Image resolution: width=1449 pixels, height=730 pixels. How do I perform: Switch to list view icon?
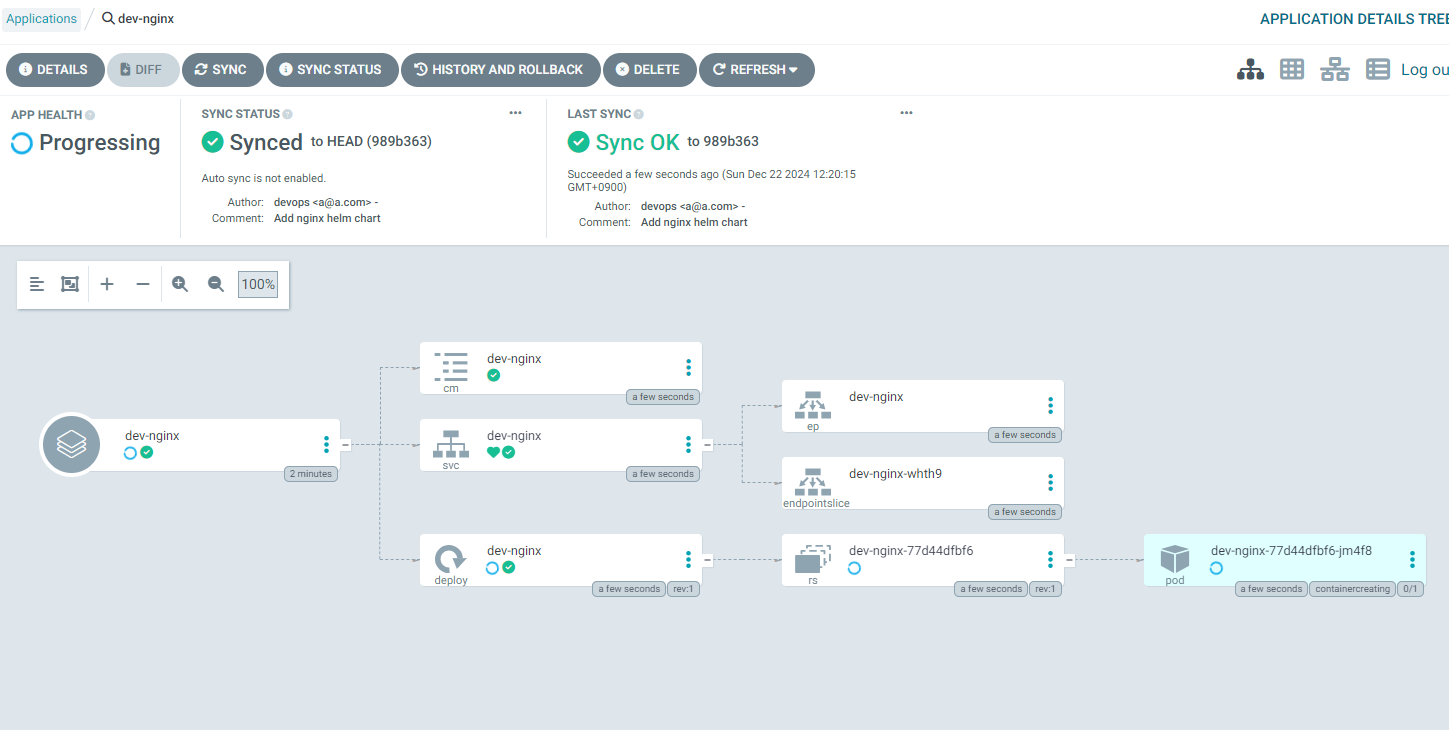pos(1378,69)
